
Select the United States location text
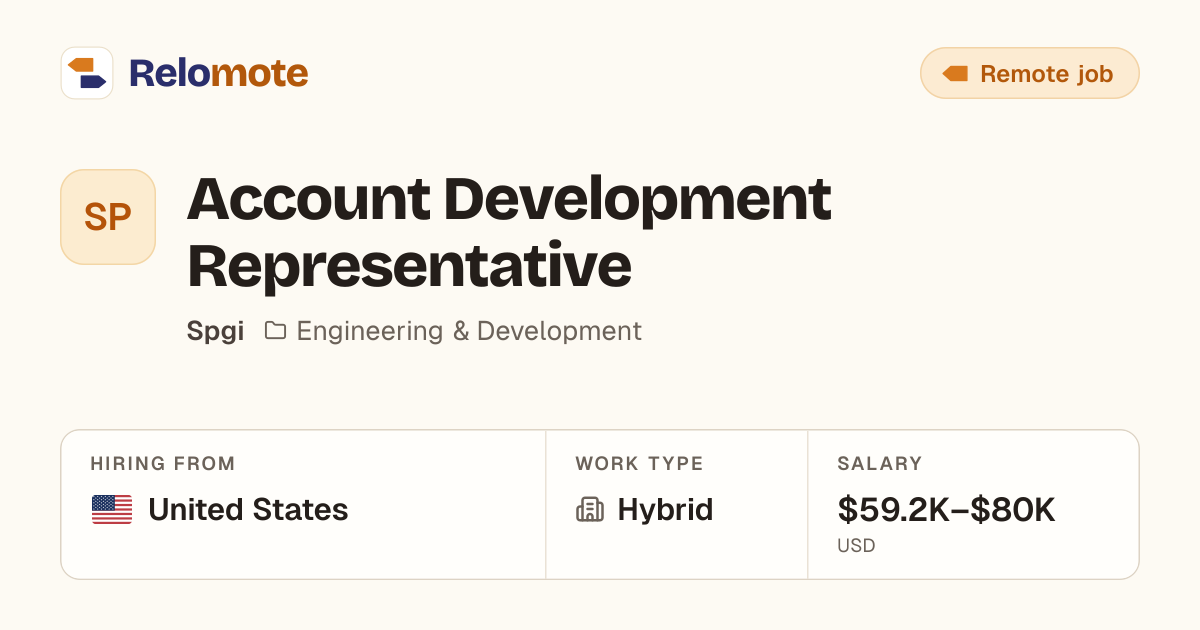coord(248,510)
